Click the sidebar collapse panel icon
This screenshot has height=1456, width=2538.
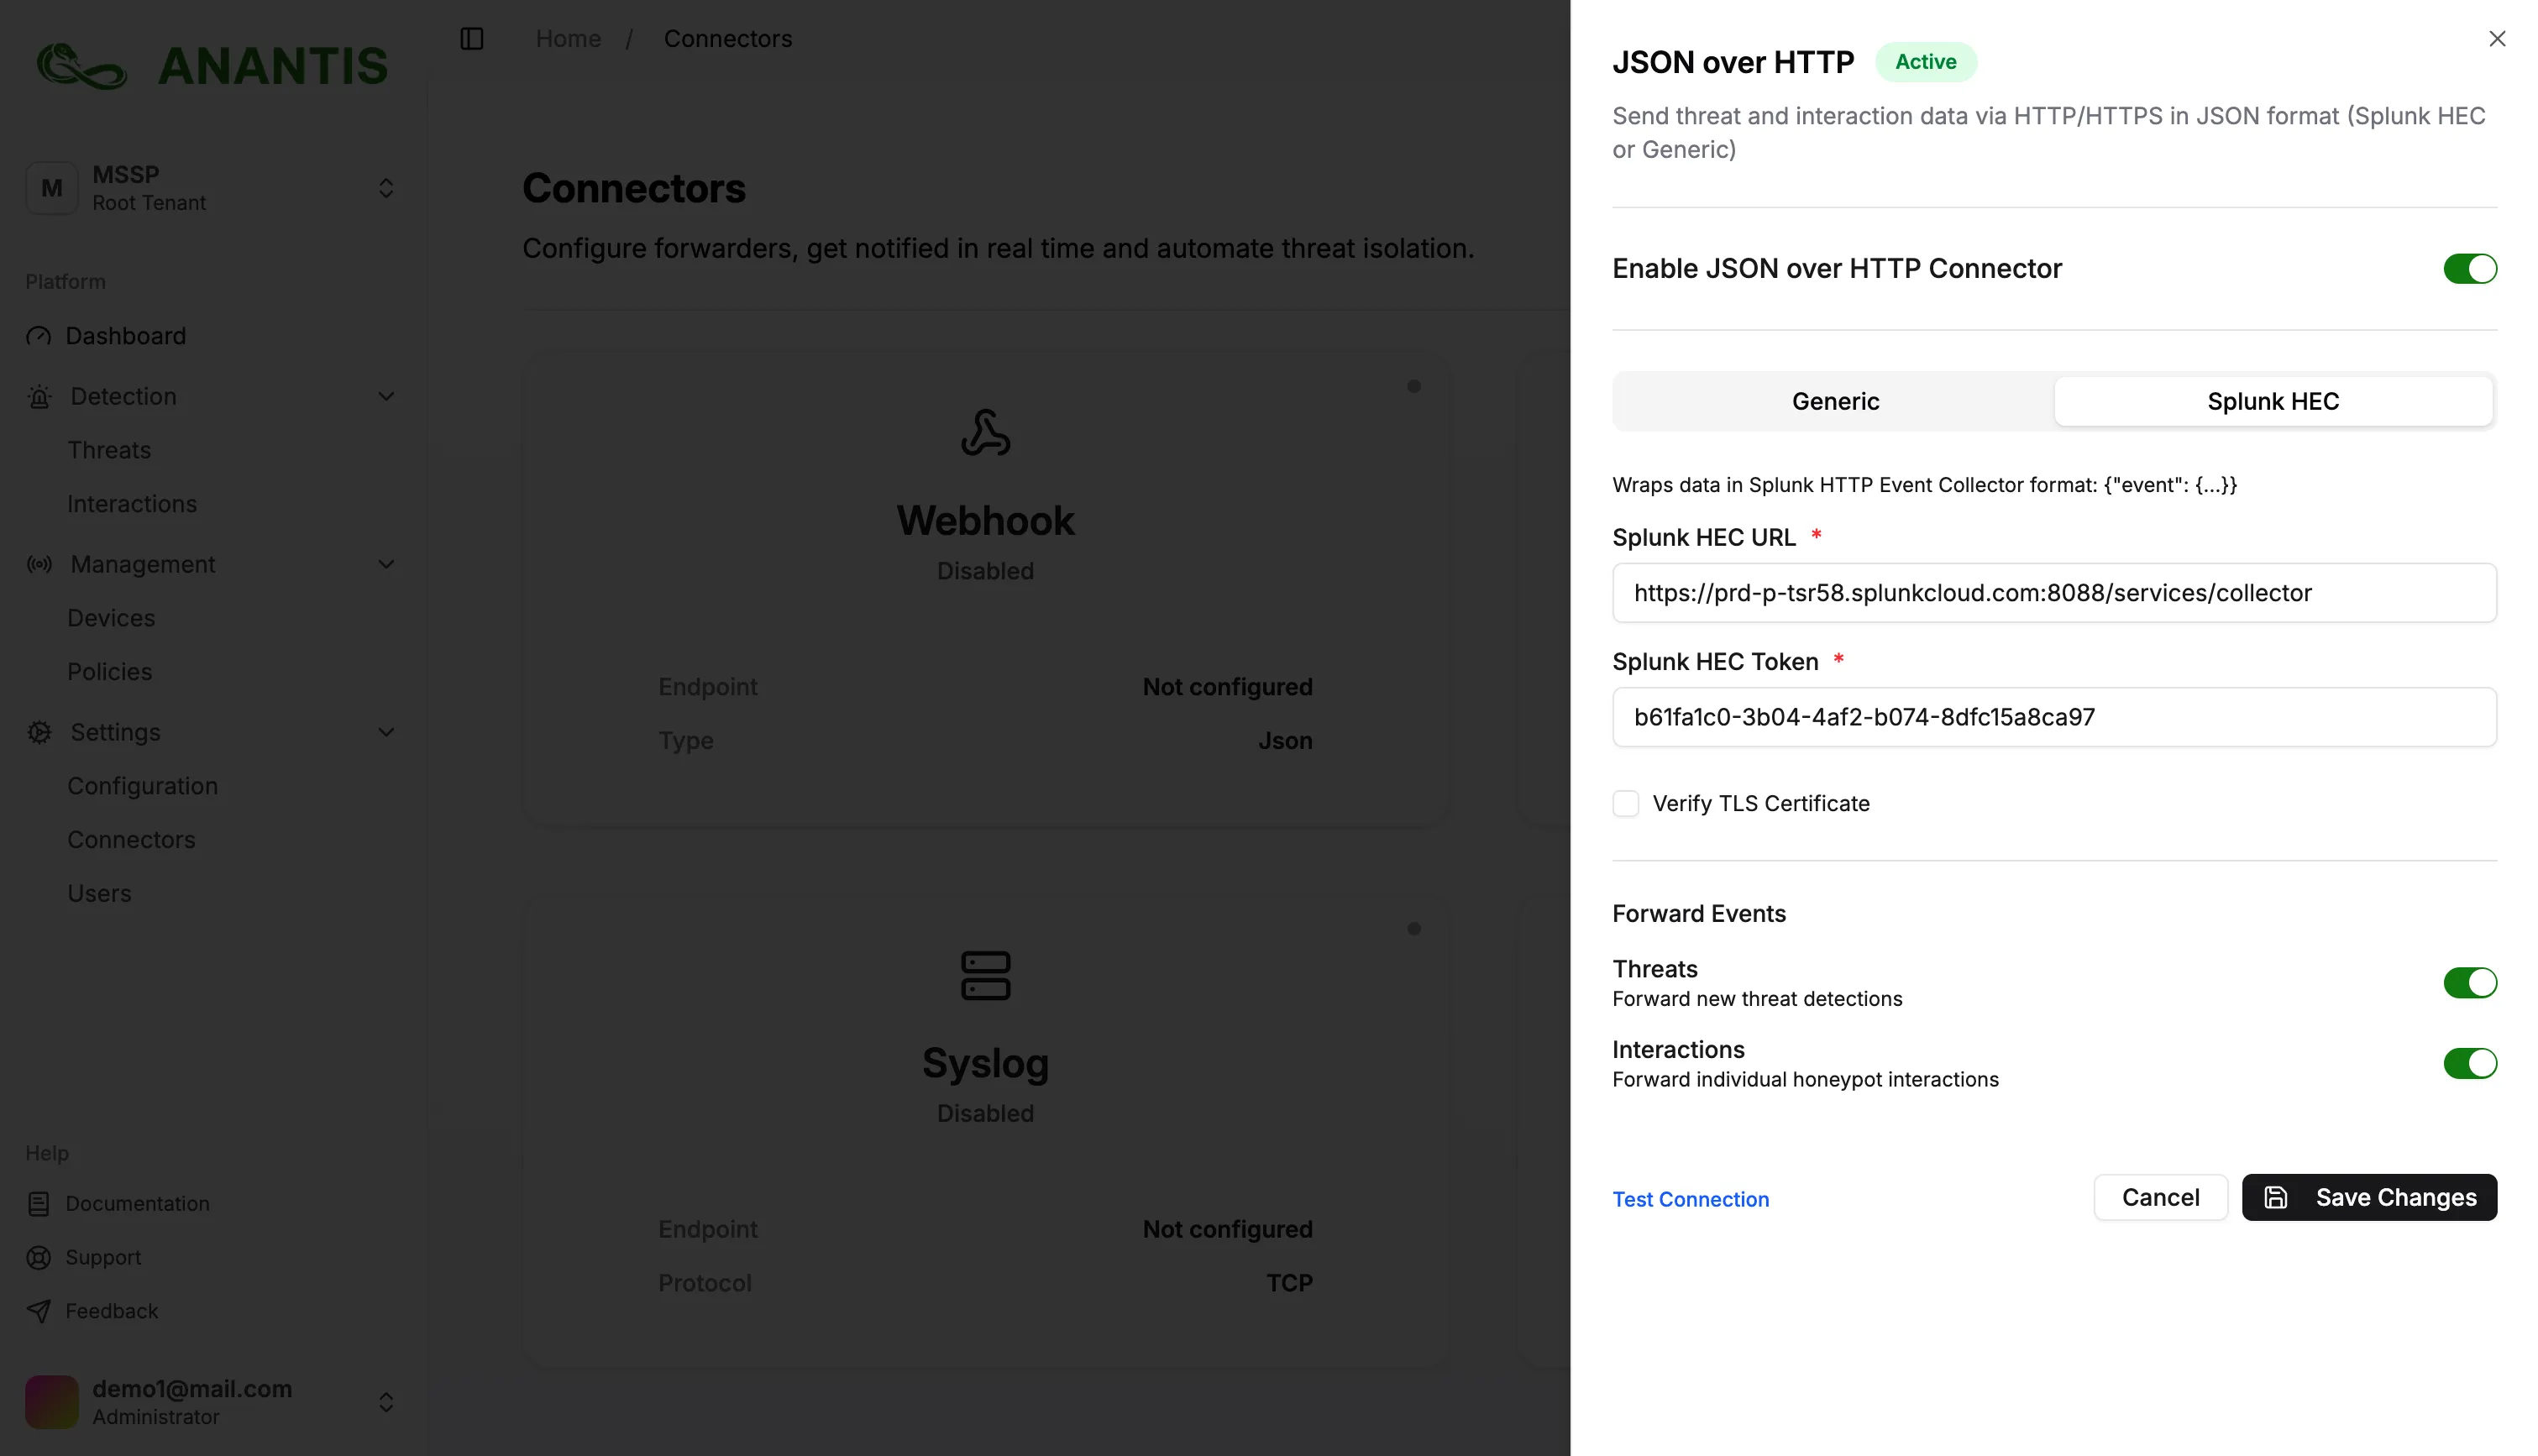(471, 38)
